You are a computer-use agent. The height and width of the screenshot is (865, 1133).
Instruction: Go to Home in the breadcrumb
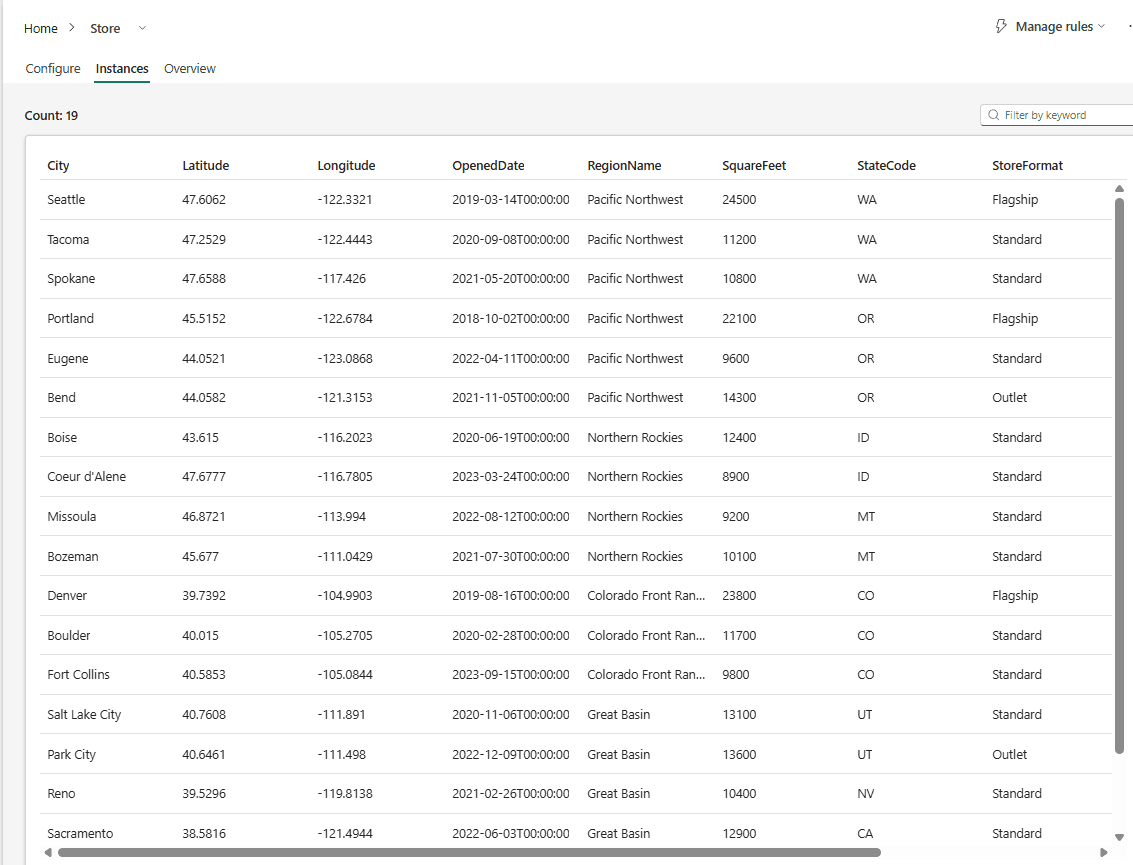click(x=40, y=28)
